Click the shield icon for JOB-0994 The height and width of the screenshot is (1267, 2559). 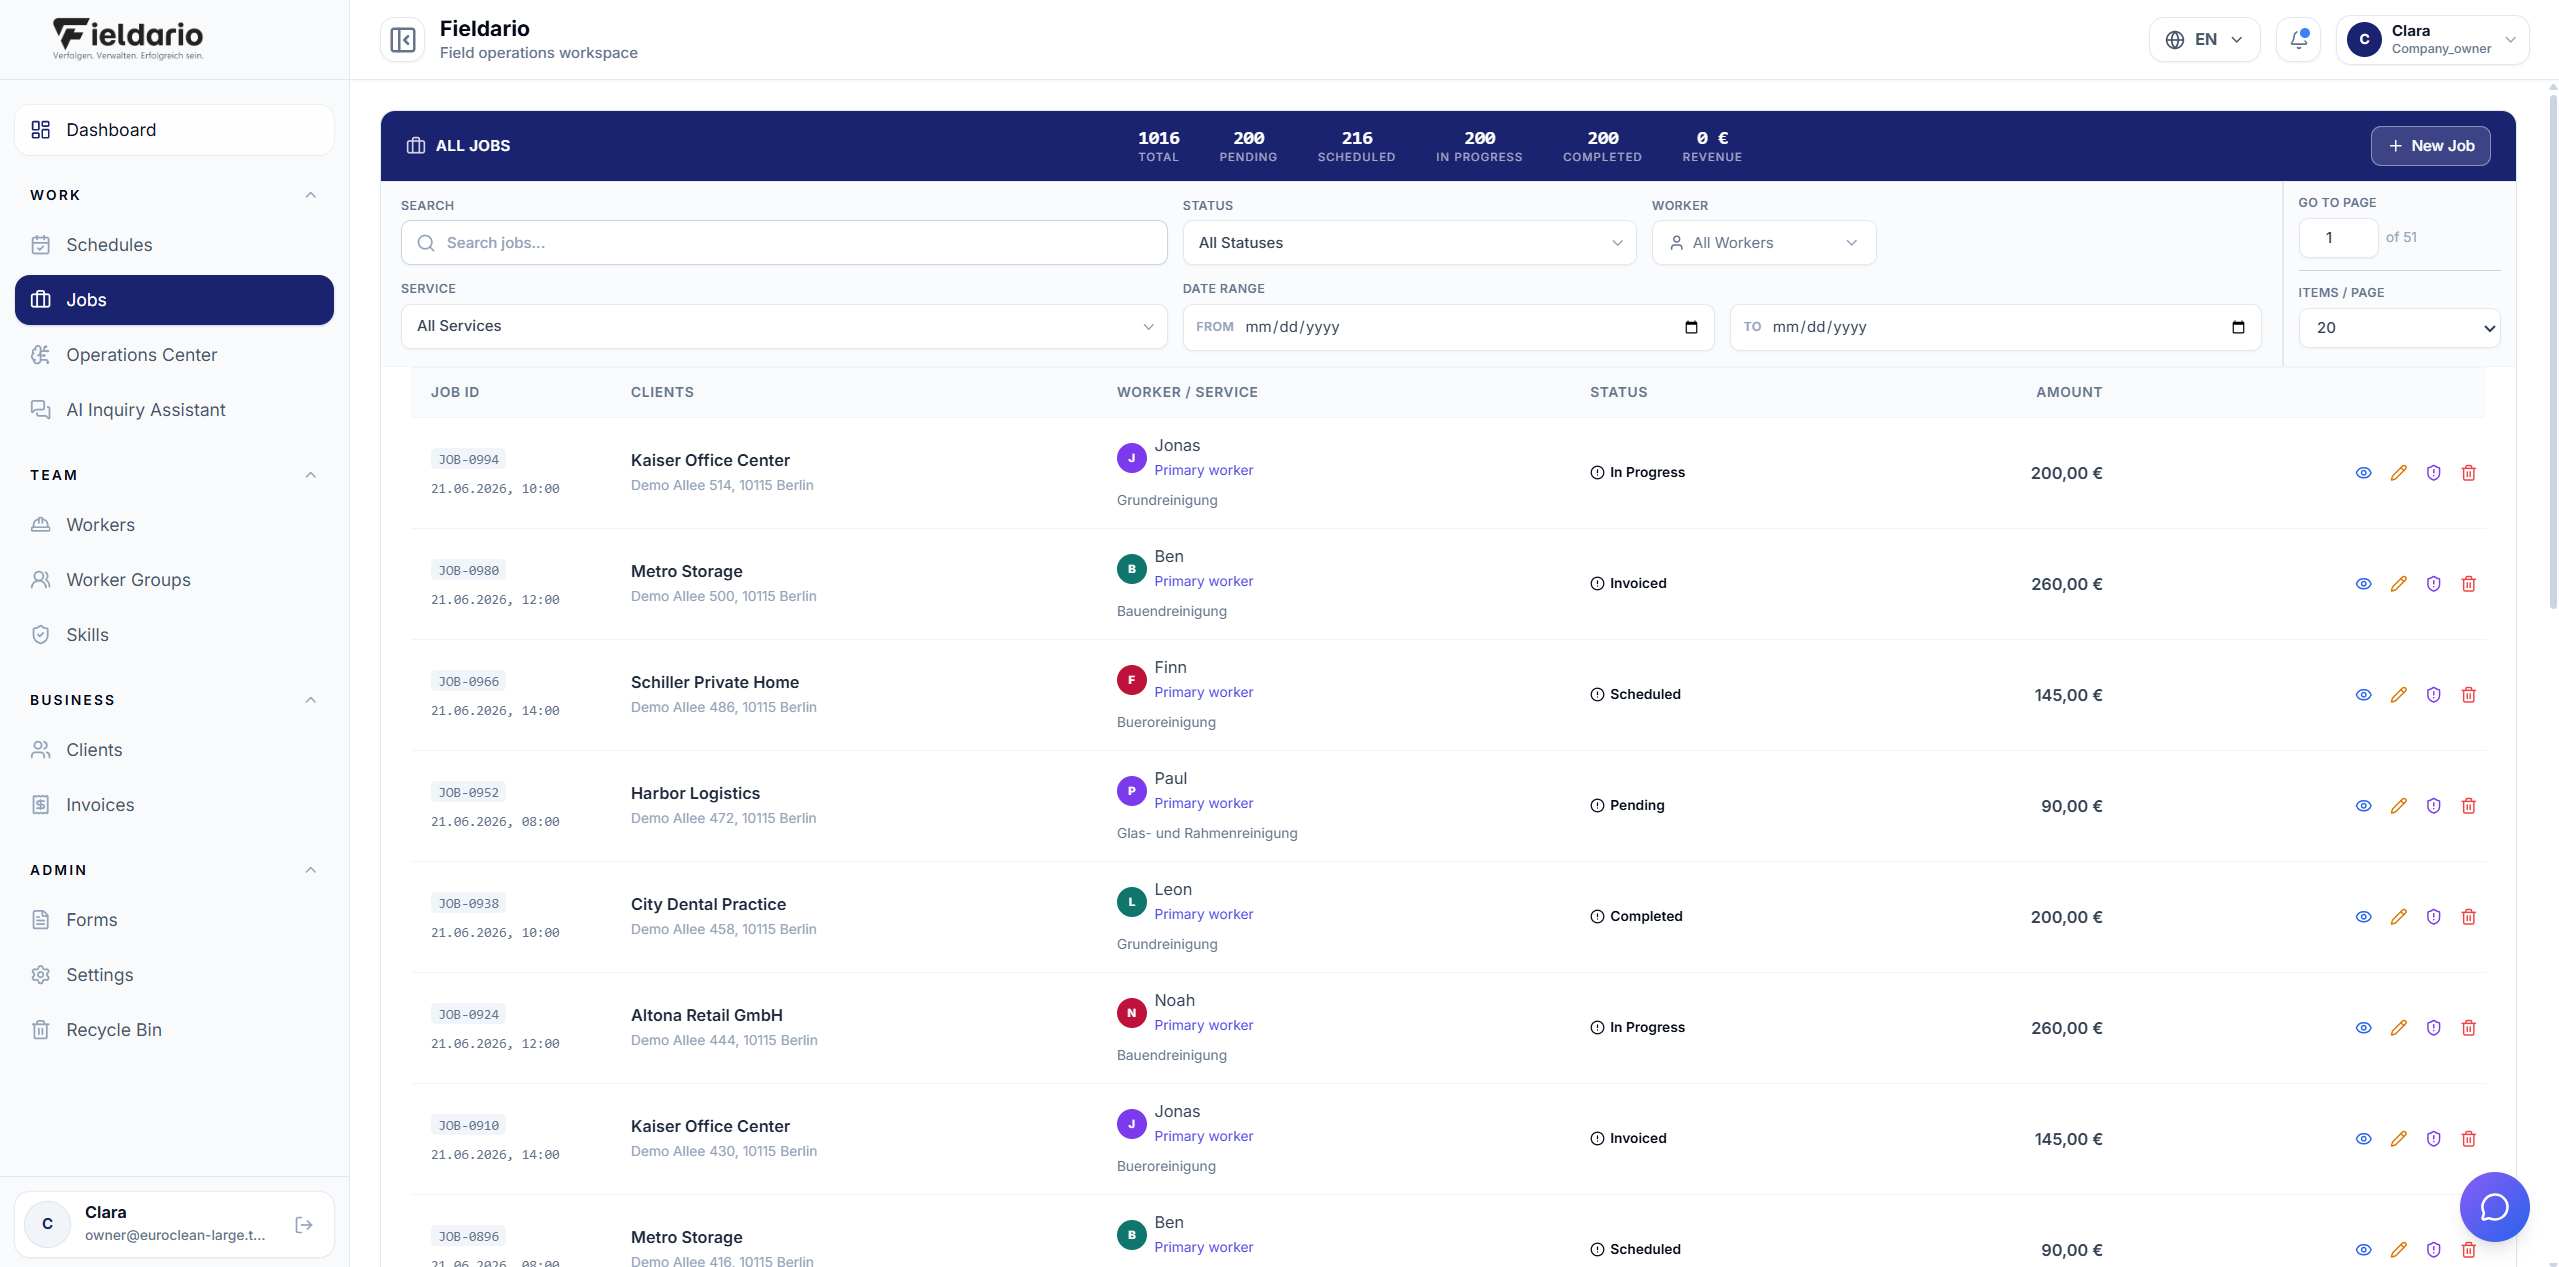click(x=2433, y=473)
